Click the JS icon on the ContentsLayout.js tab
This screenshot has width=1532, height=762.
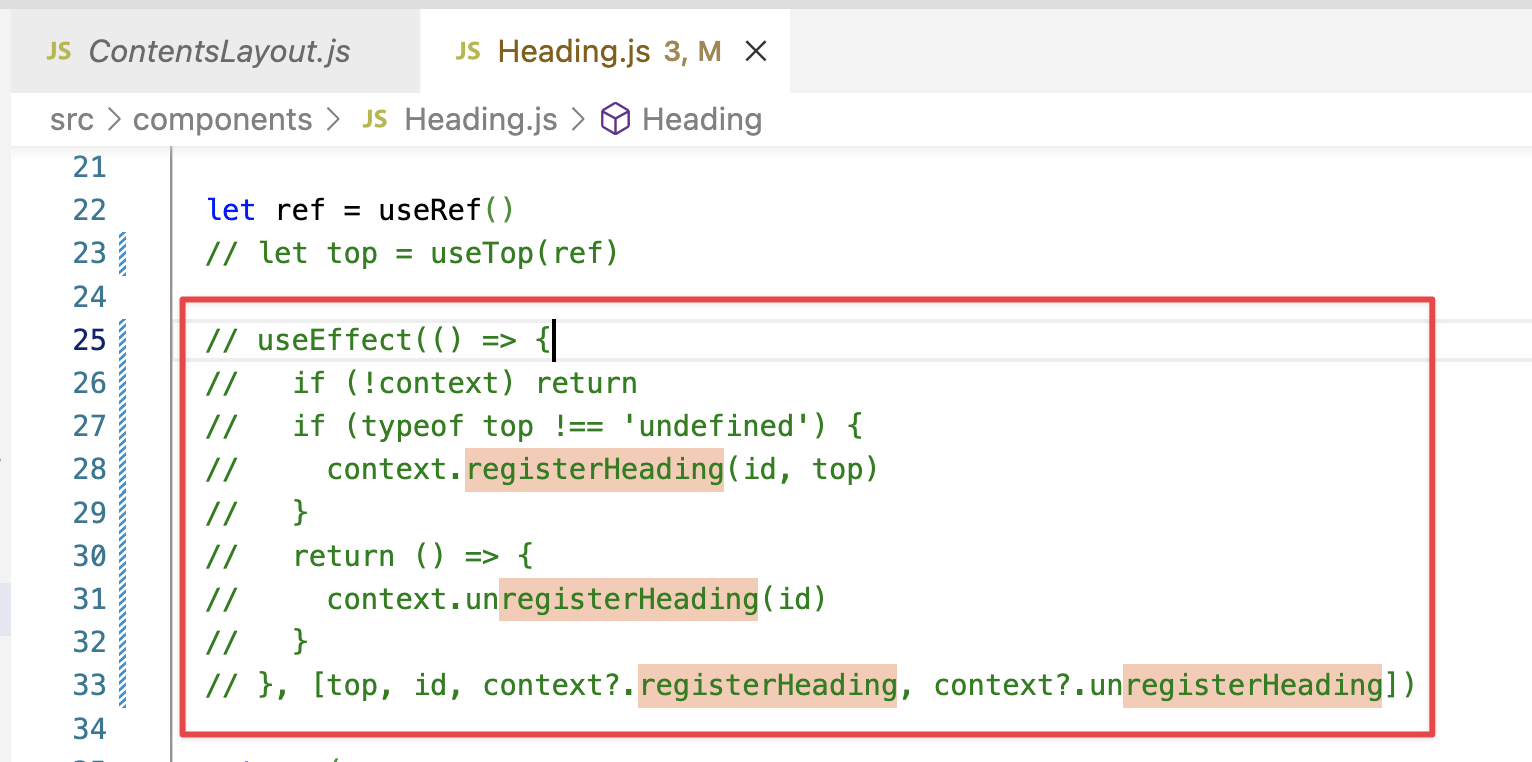click(58, 50)
